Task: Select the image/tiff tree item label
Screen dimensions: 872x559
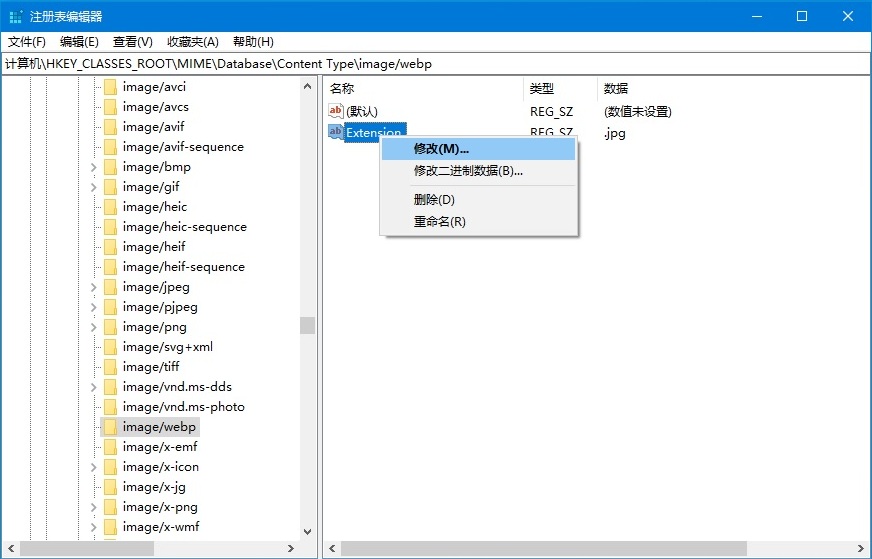Action: coord(151,367)
